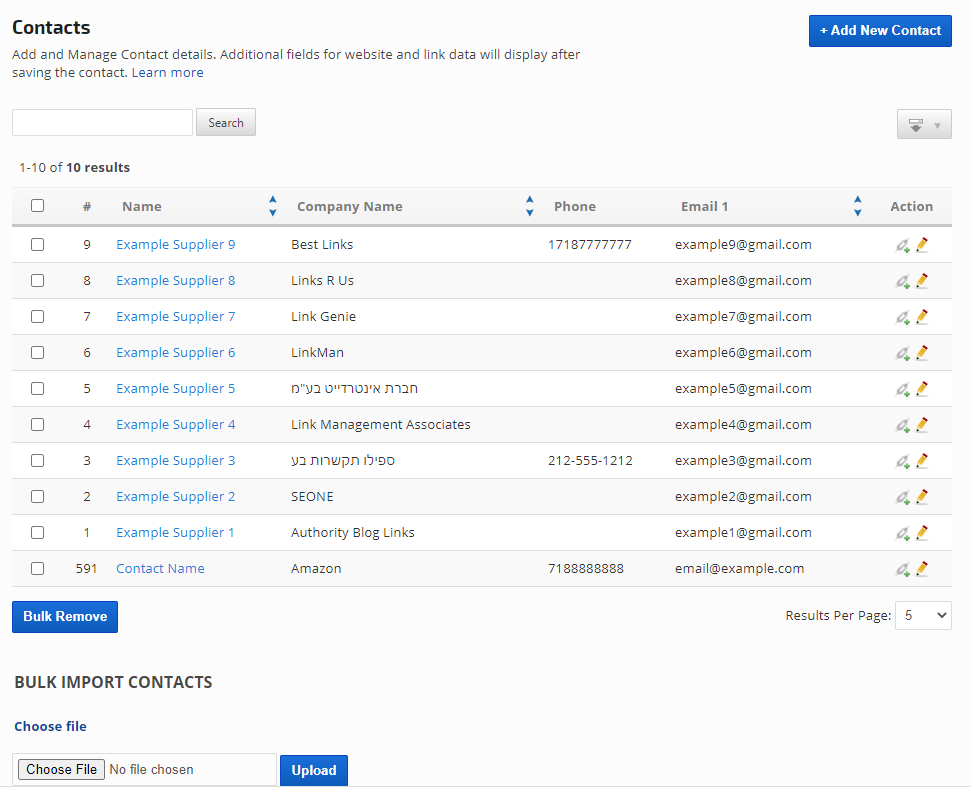Edit Example Supplier 3 with pencil icon
The image size is (971, 789).
click(922, 461)
